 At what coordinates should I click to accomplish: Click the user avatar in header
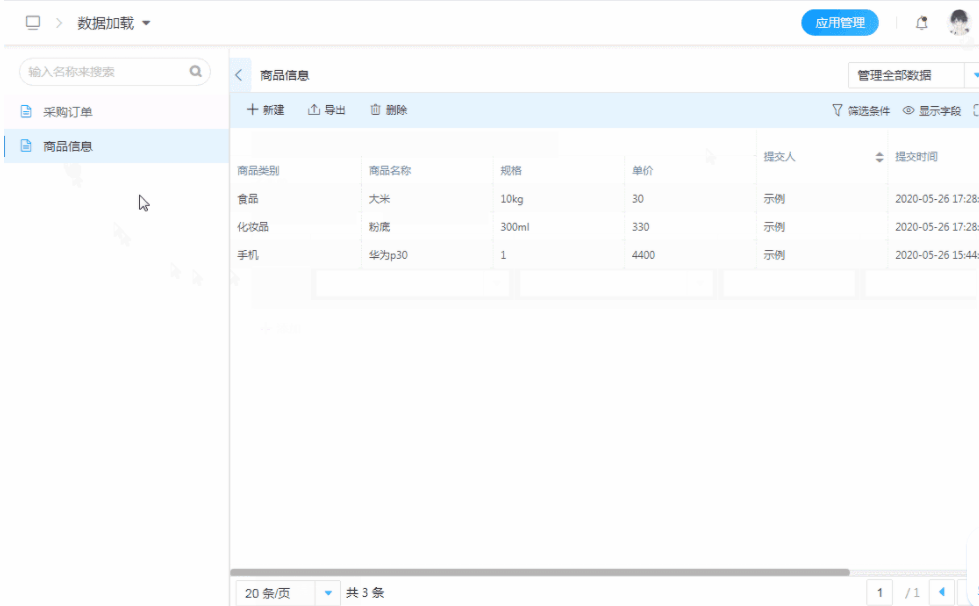pos(959,22)
